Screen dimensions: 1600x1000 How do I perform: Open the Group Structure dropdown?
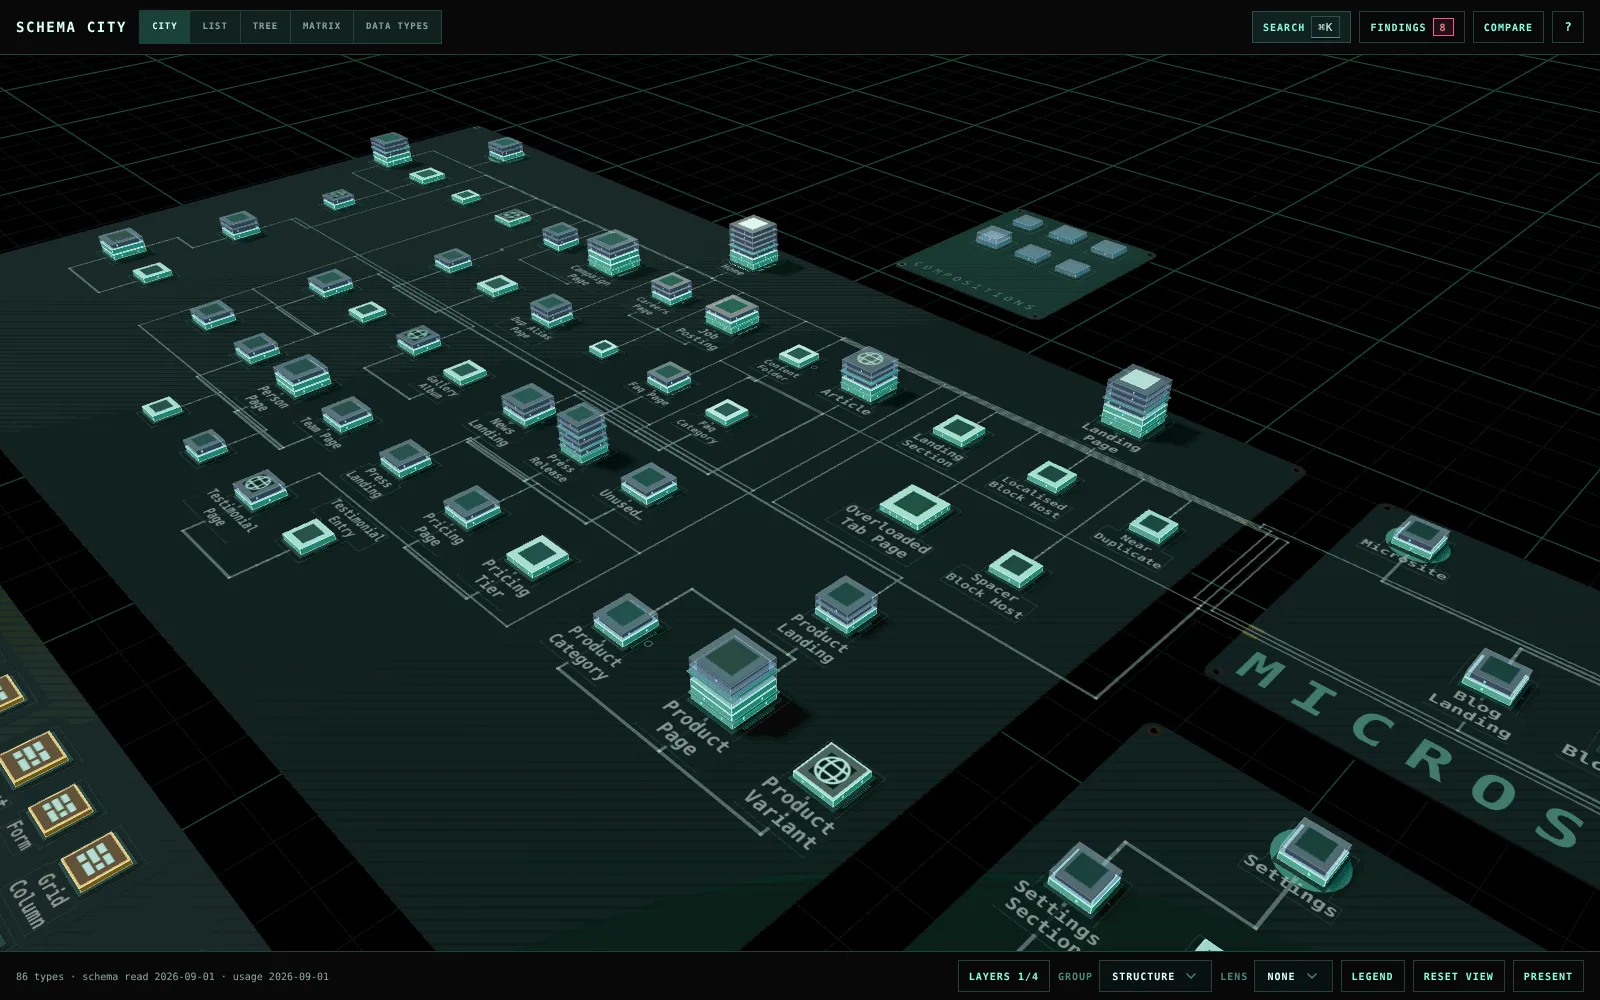coord(1155,976)
